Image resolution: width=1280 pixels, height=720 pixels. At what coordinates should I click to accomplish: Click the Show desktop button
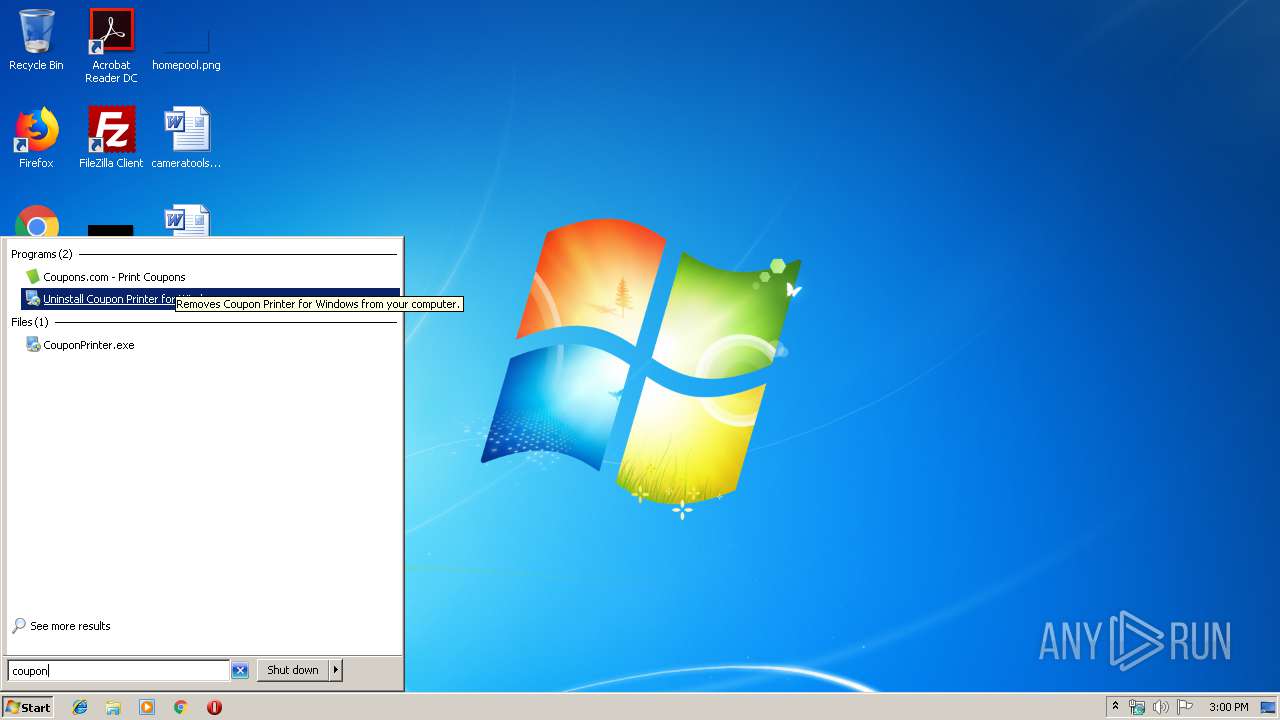tap(1268, 707)
